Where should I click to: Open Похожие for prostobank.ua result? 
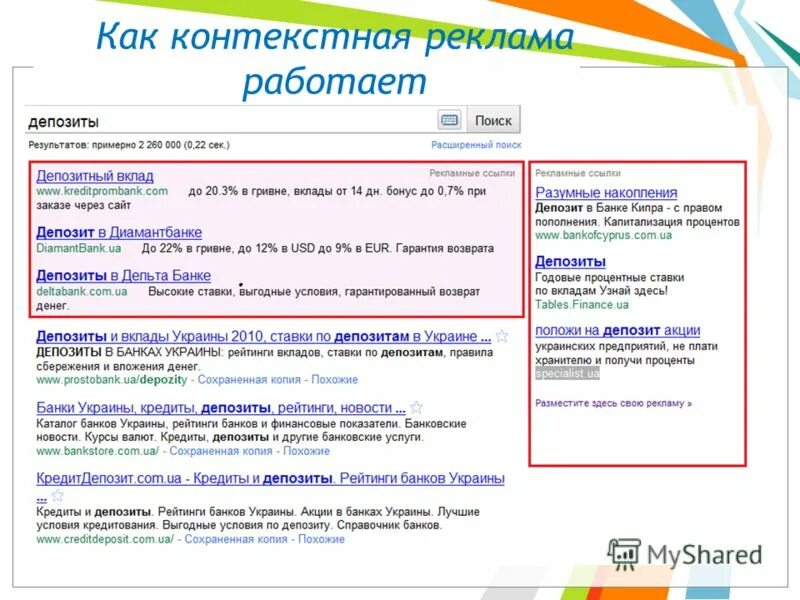pyautogui.click(x=335, y=380)
